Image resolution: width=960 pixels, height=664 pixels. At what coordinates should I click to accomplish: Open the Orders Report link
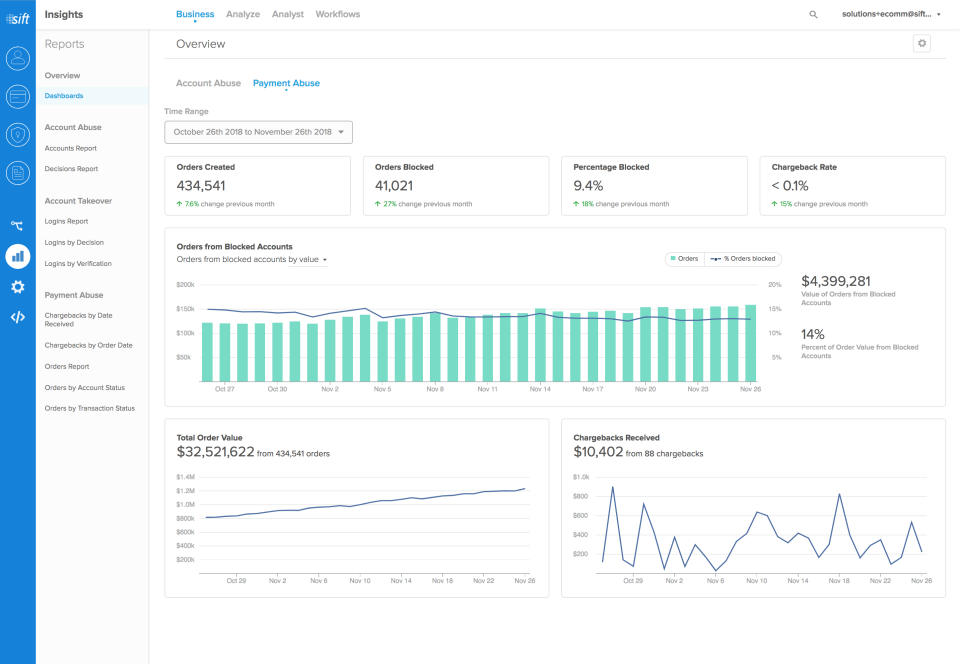point(67,367)
